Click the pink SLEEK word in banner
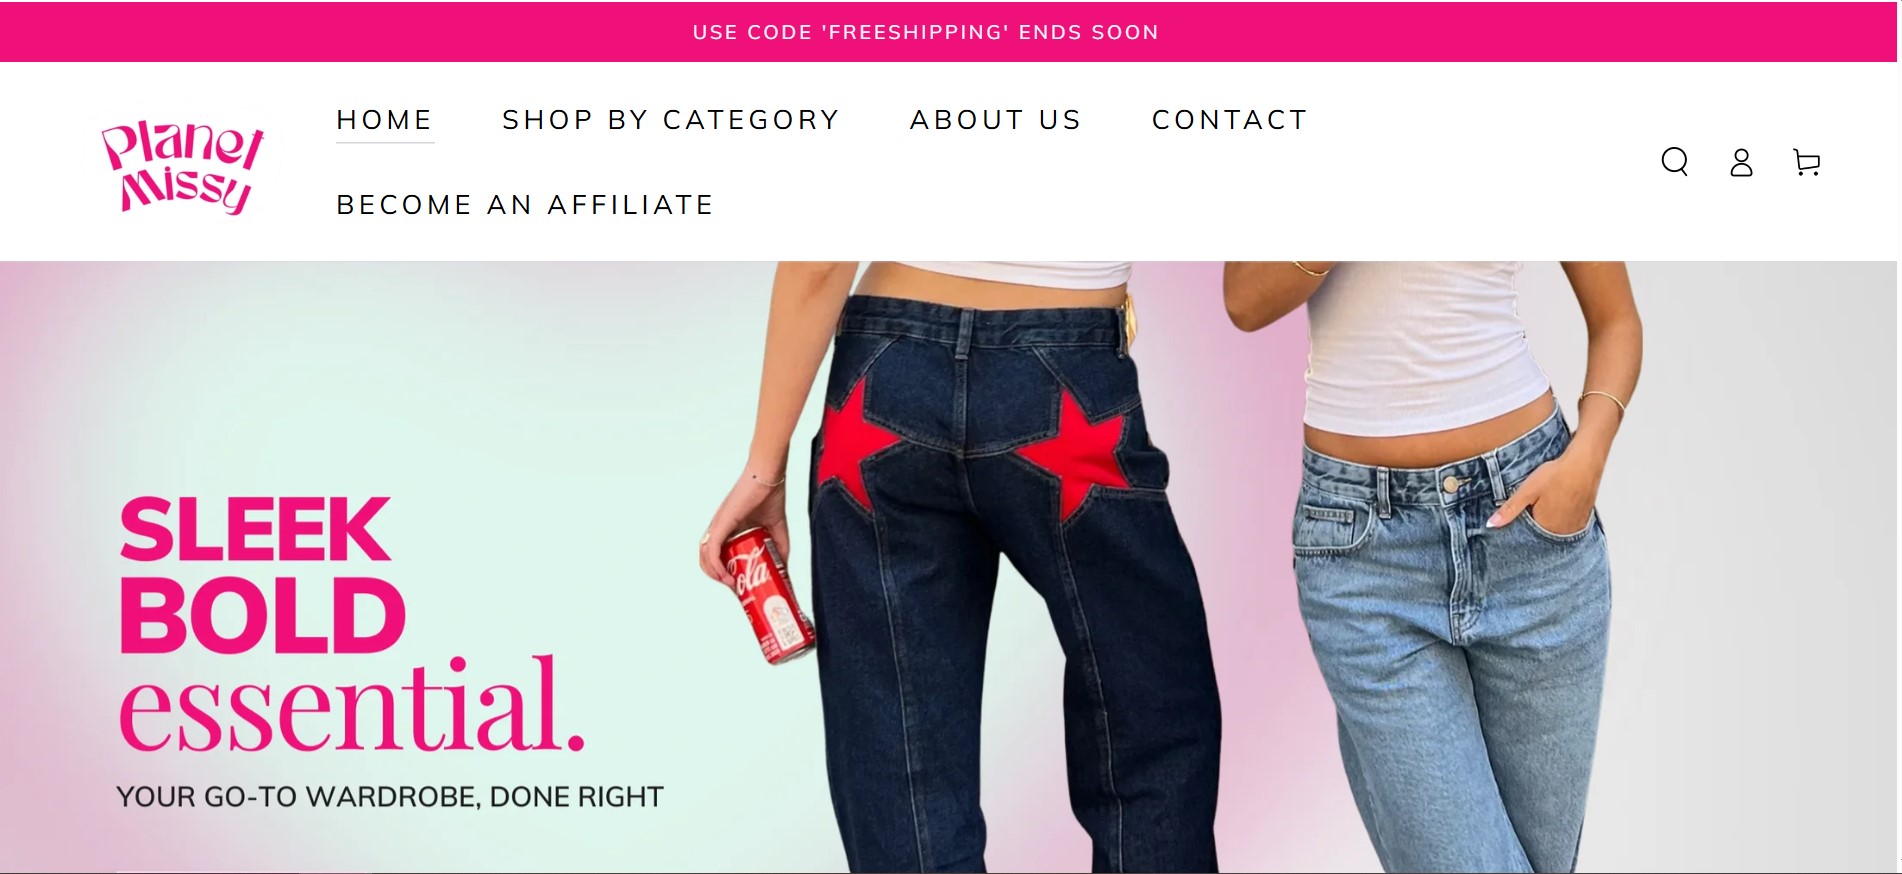Image resolution: width=1902 pixels, height=874 pixels. (x=255, y=529)
